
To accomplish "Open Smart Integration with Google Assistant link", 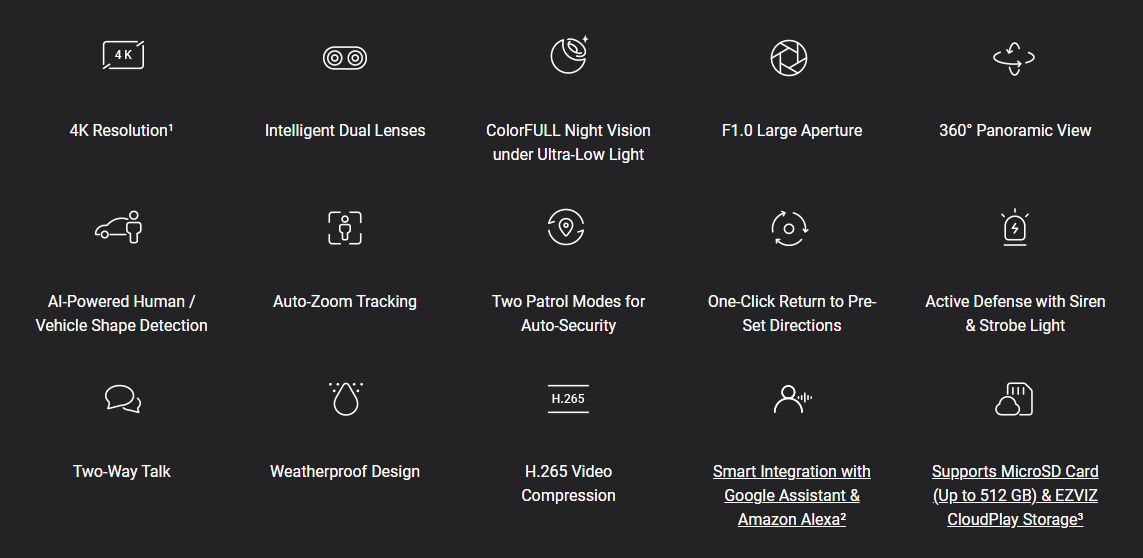I will (792, 495).
